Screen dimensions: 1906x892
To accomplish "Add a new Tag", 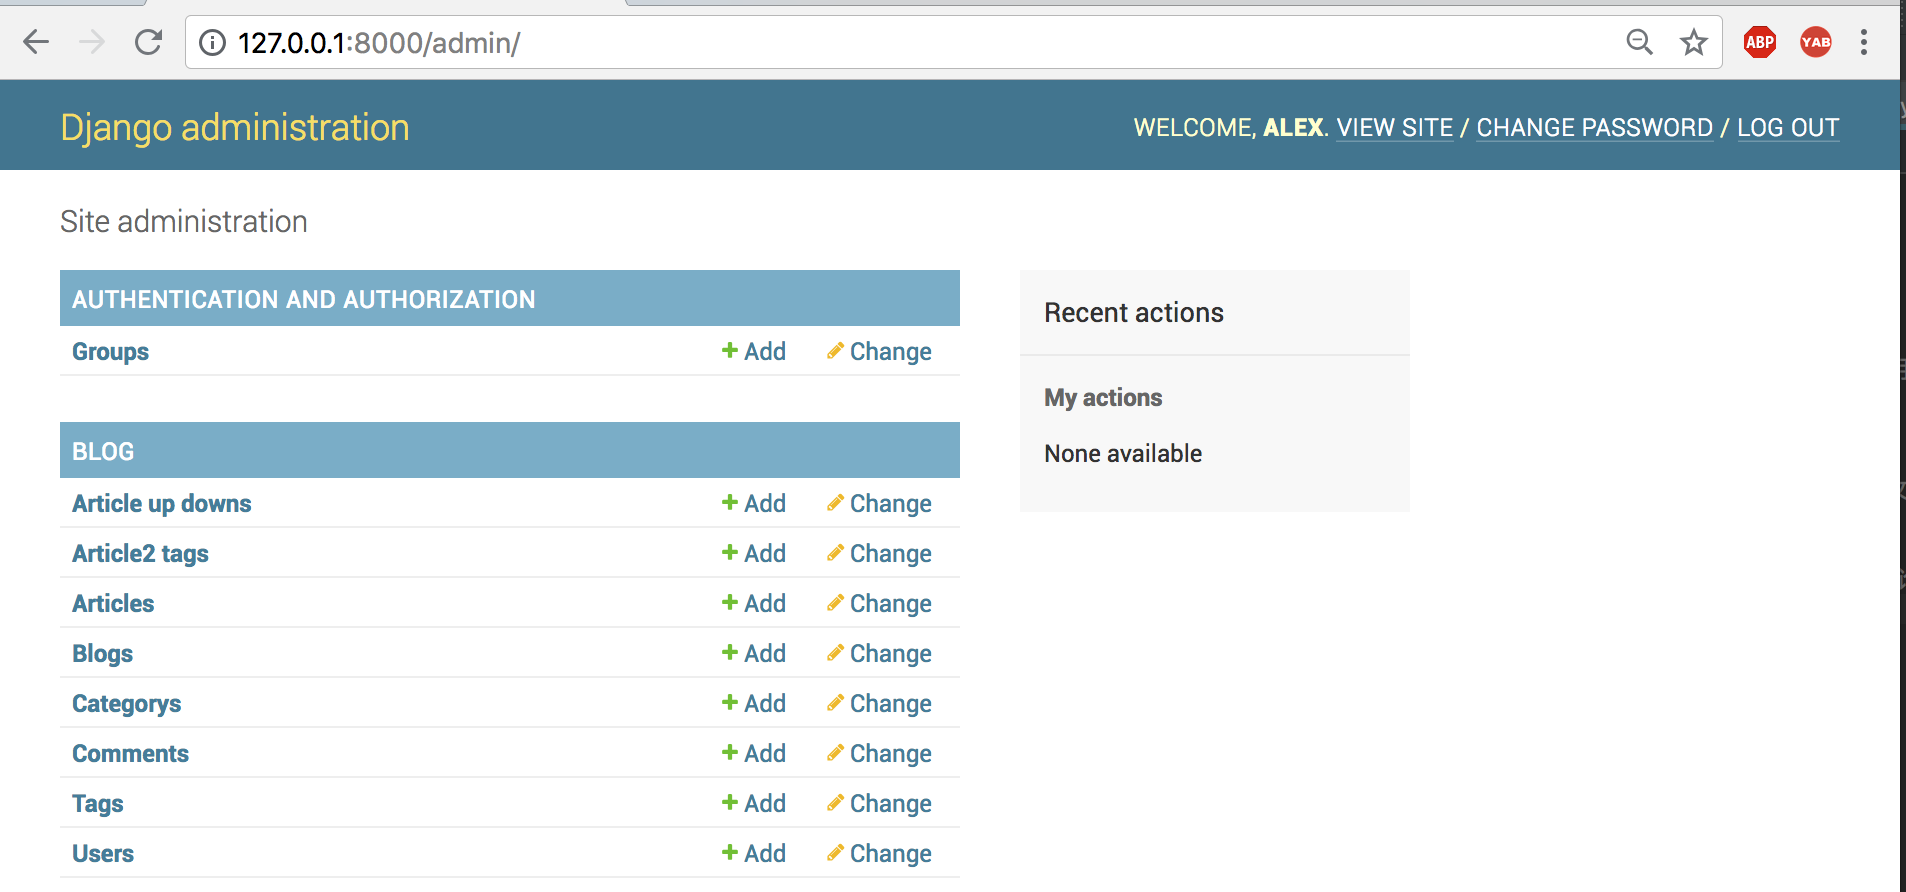I will click(754, 804).
